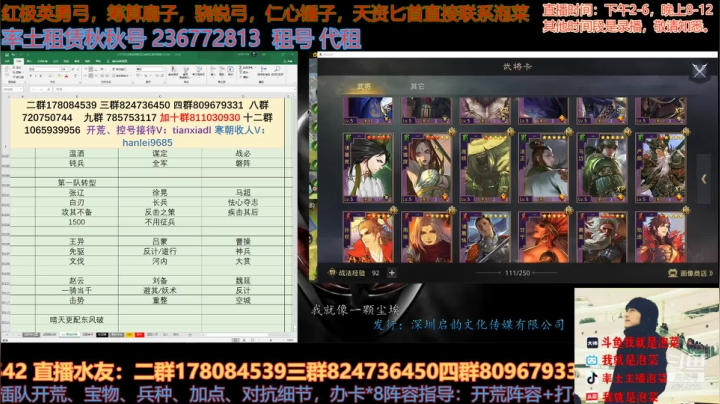Click the gold left-arrow chevron beside the cards

pos(704,179)
